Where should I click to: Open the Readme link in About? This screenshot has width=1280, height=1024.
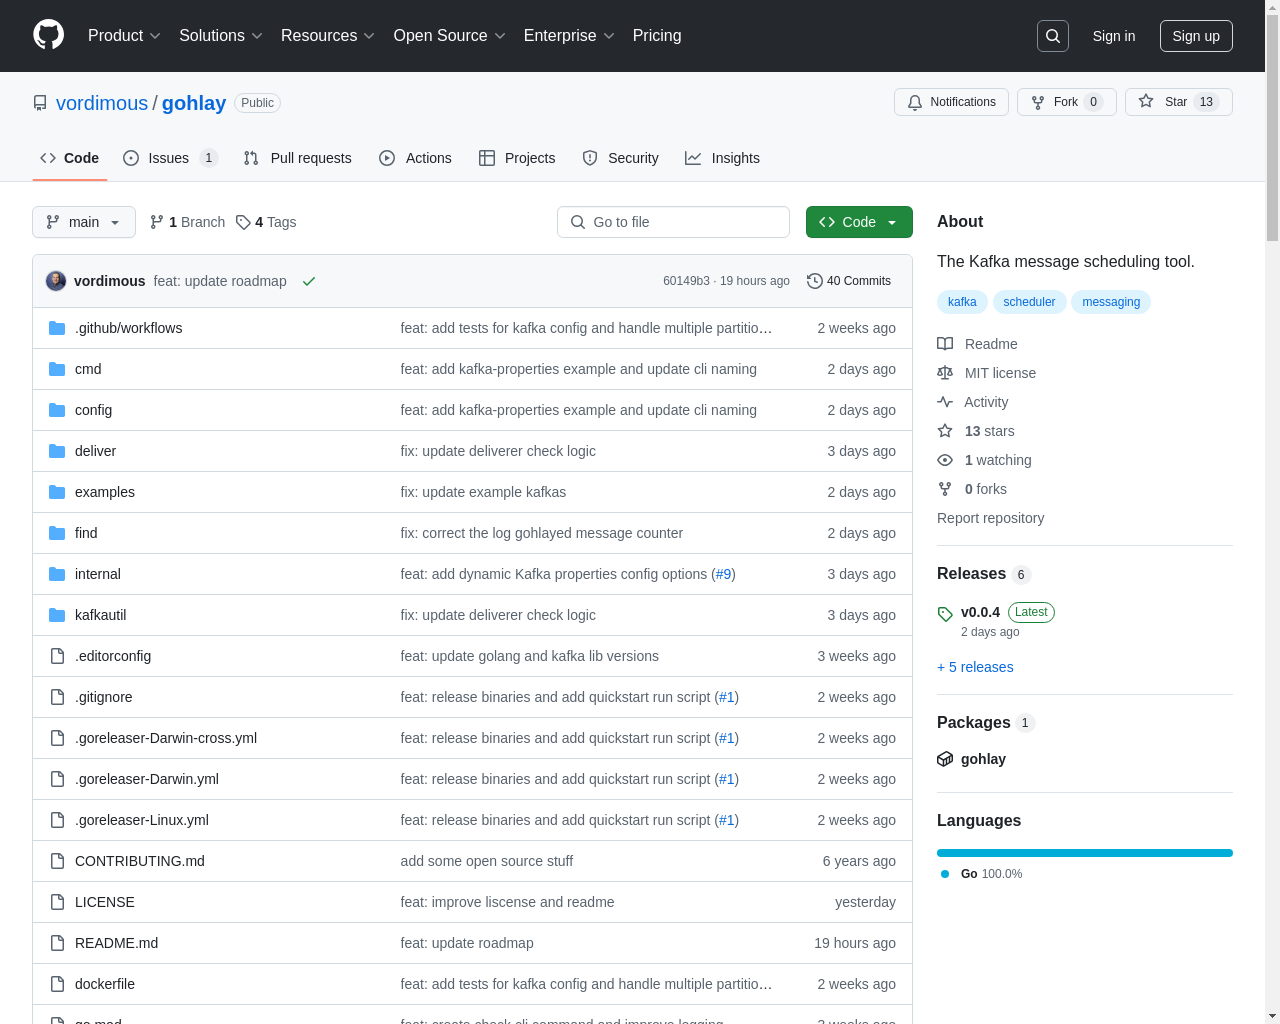977,344
